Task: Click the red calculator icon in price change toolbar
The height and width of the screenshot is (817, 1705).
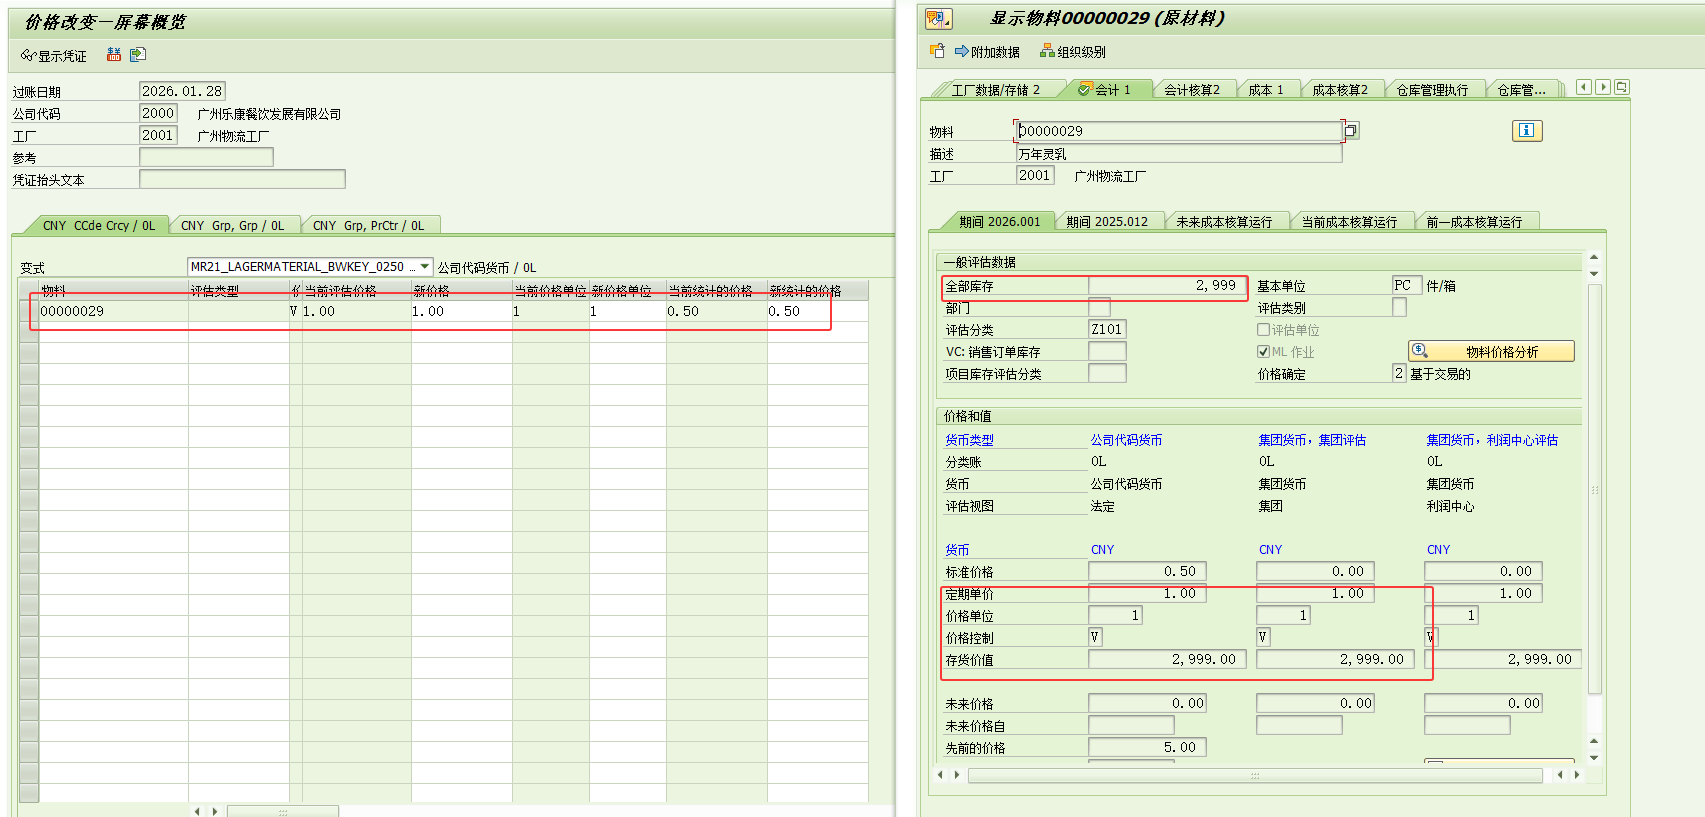Action: point(114,55)
